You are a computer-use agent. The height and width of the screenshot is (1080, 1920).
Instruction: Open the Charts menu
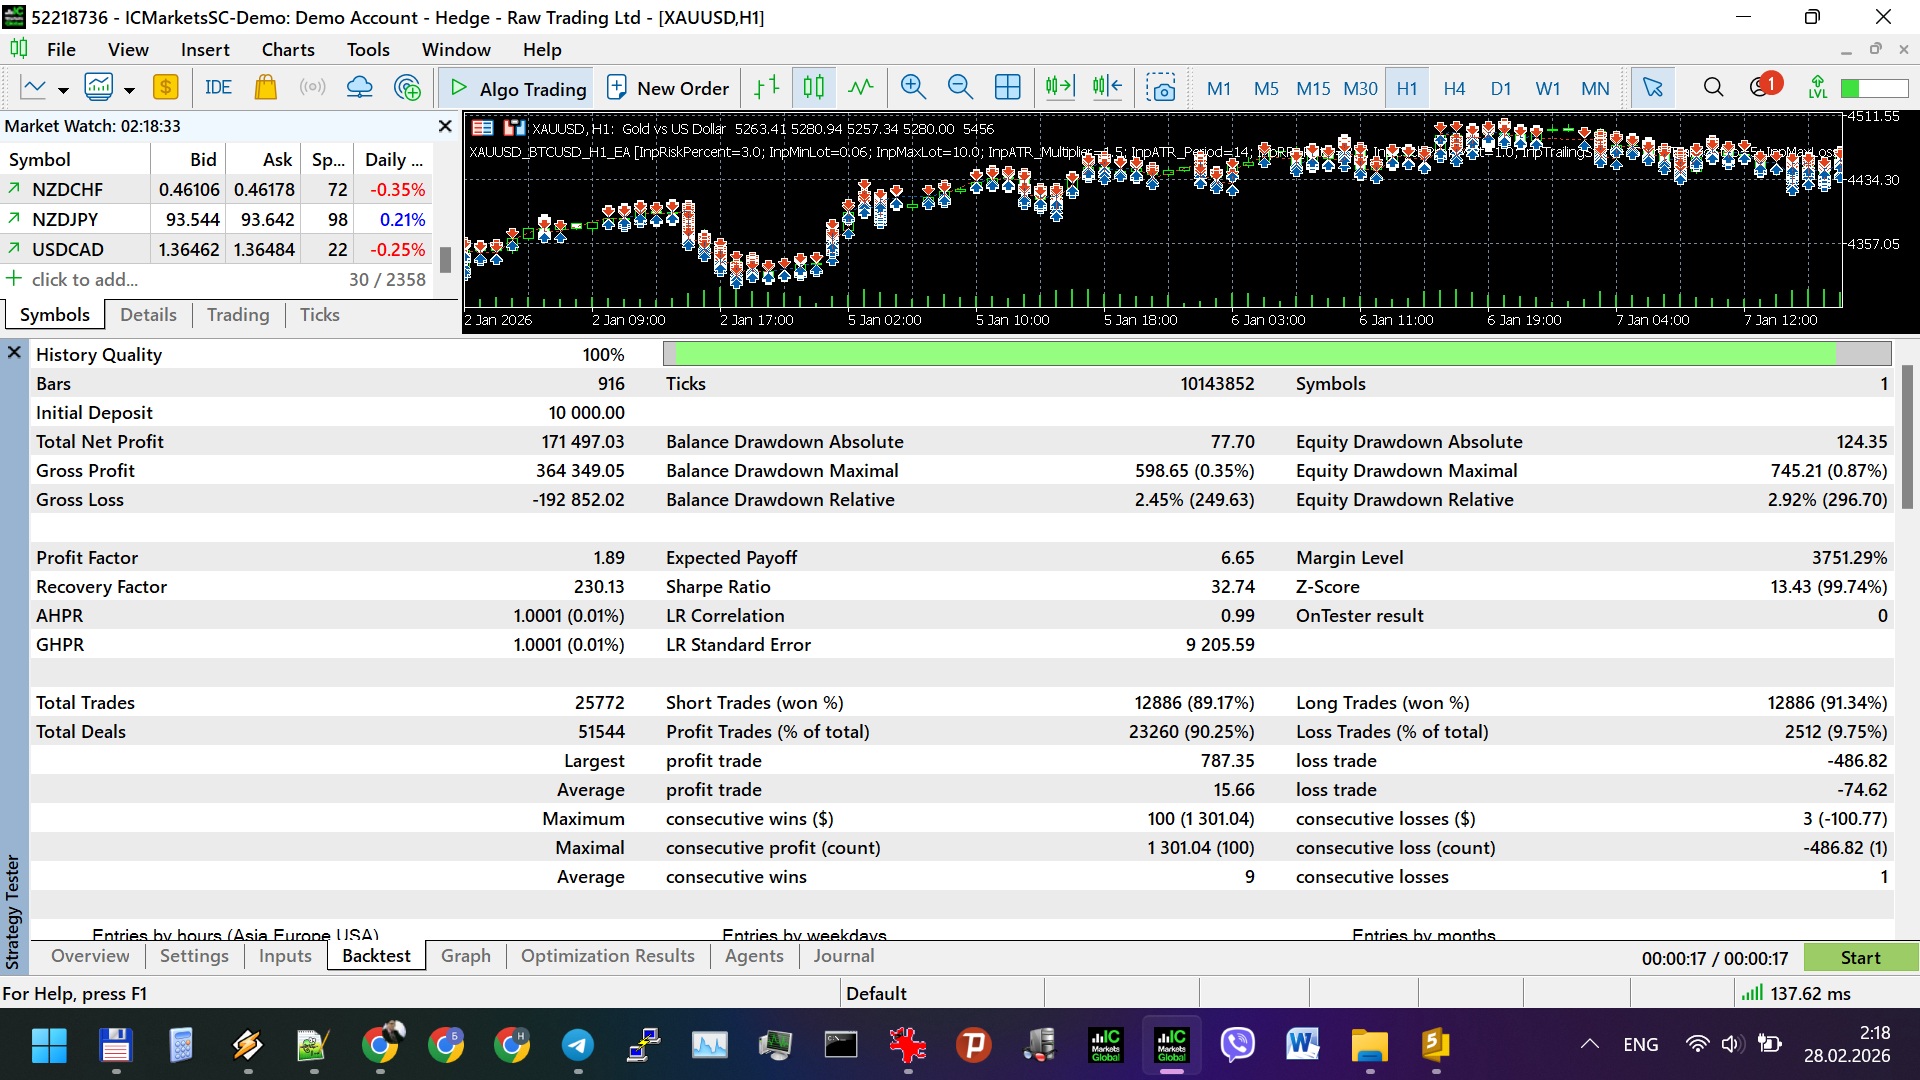[288, 49]
